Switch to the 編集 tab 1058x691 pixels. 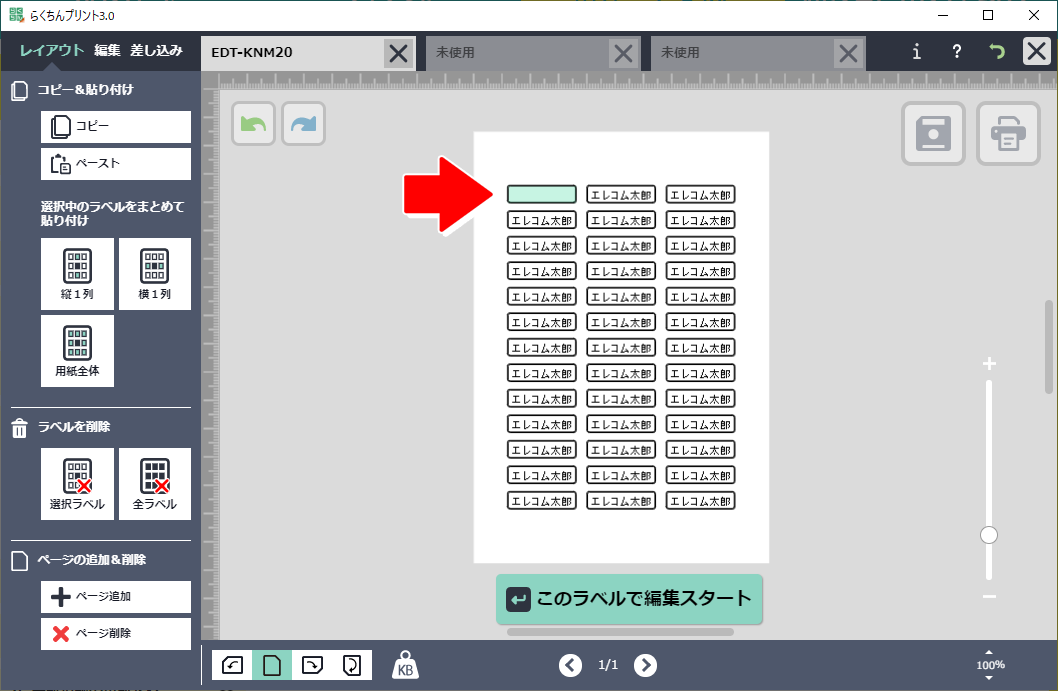click(107, 51)
